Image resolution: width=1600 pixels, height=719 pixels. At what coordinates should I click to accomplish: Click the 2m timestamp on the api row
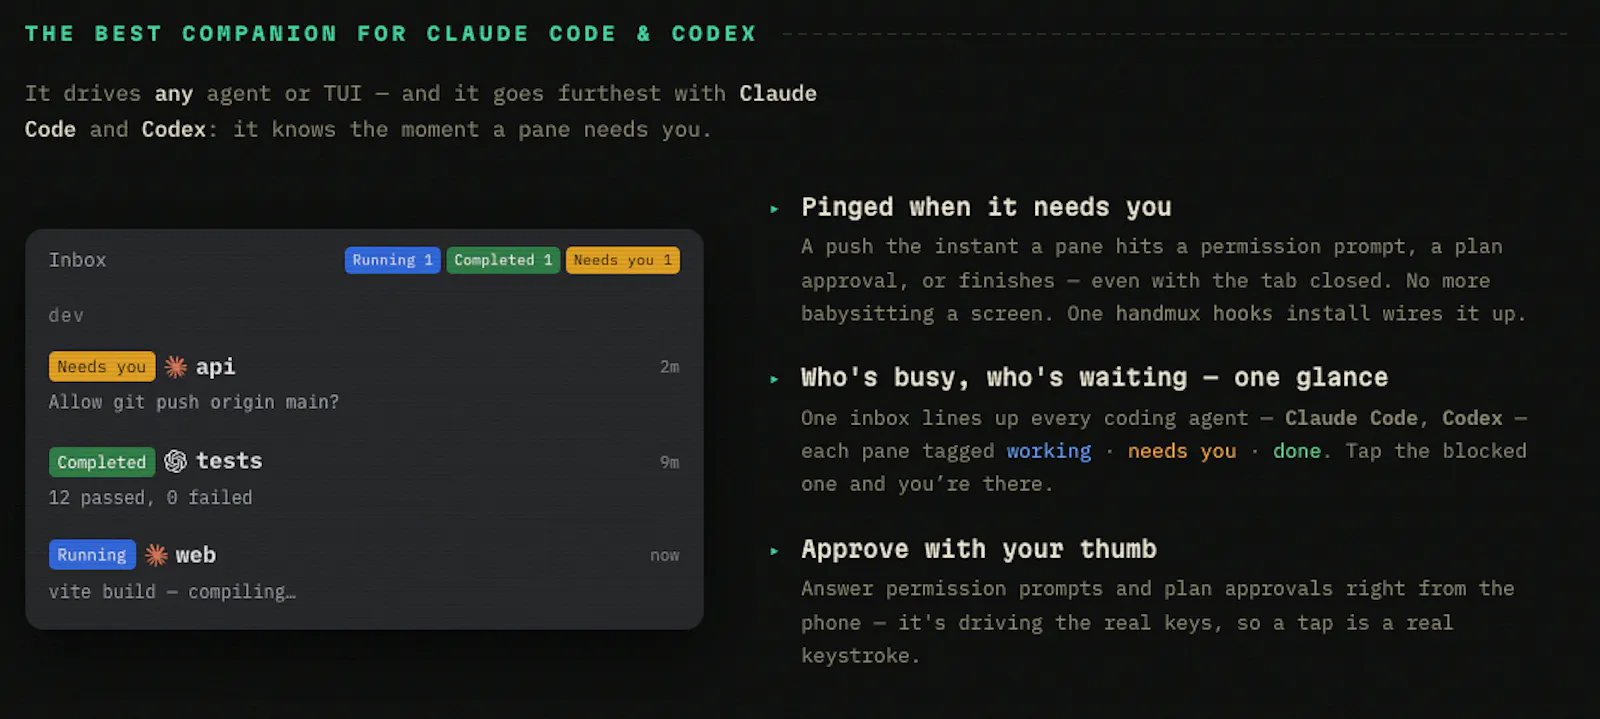click(x=669, y=367)
